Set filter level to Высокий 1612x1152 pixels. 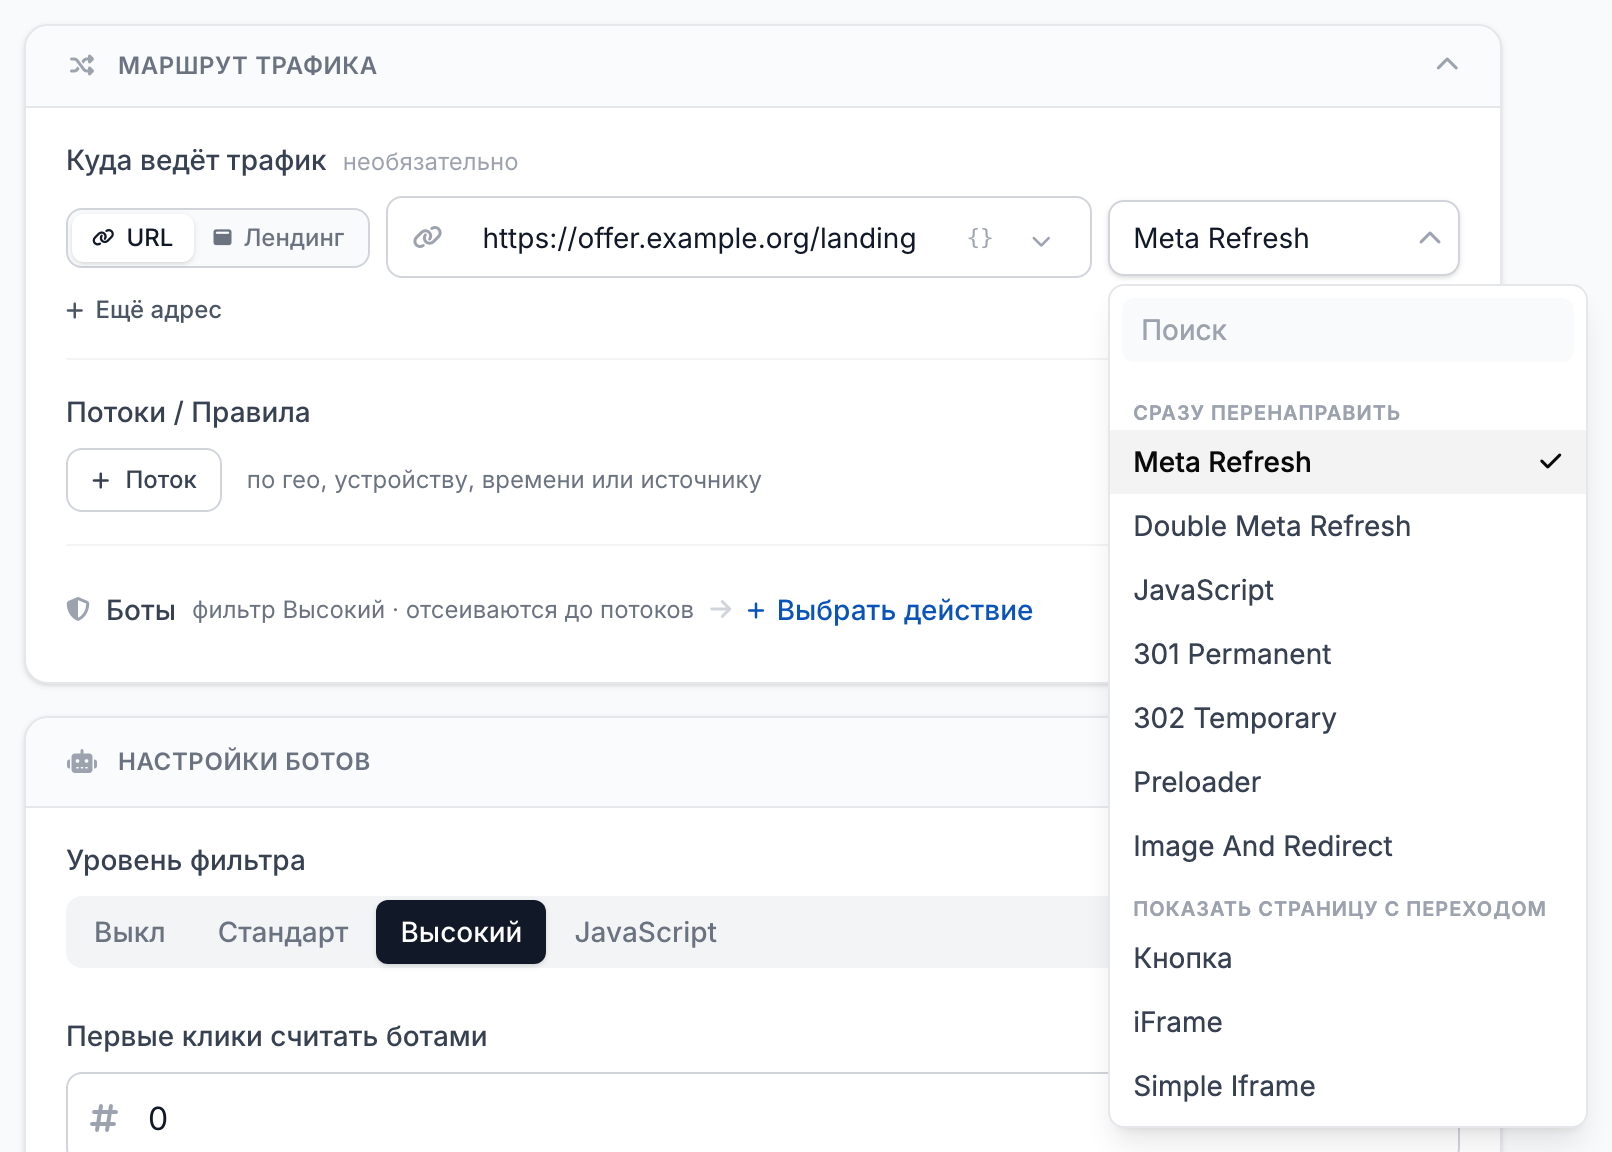461,932
